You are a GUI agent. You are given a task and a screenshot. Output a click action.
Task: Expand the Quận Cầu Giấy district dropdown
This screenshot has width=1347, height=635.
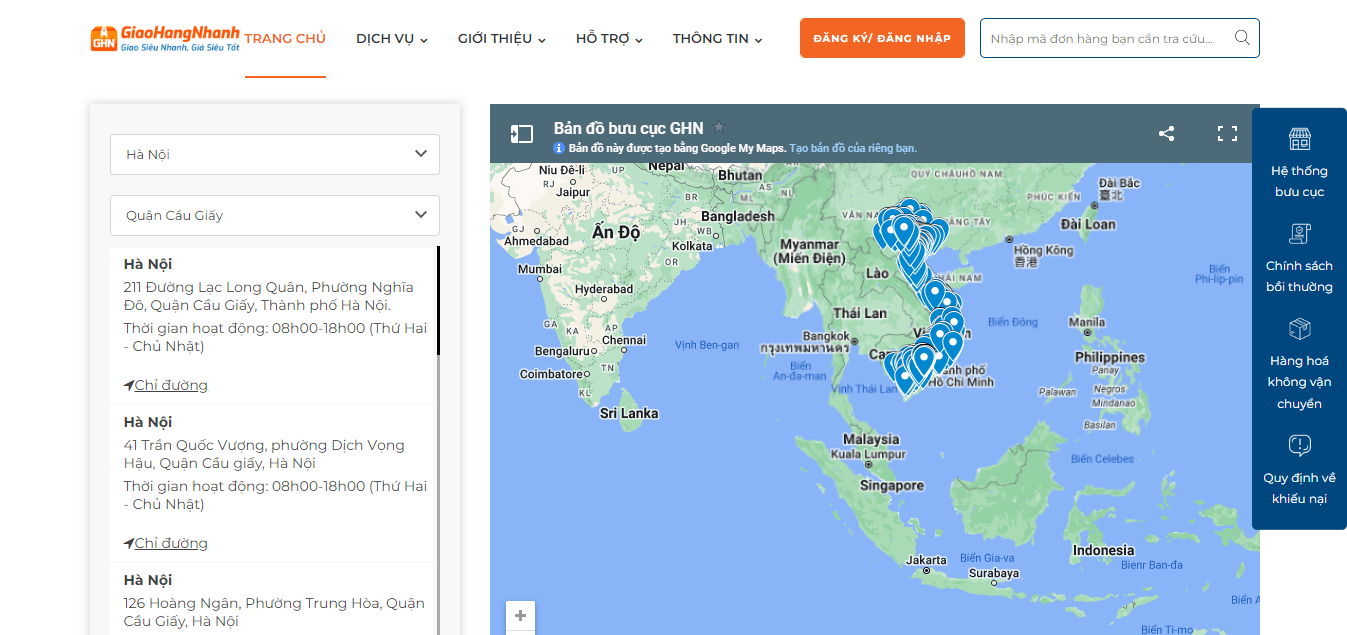point(275,215)
